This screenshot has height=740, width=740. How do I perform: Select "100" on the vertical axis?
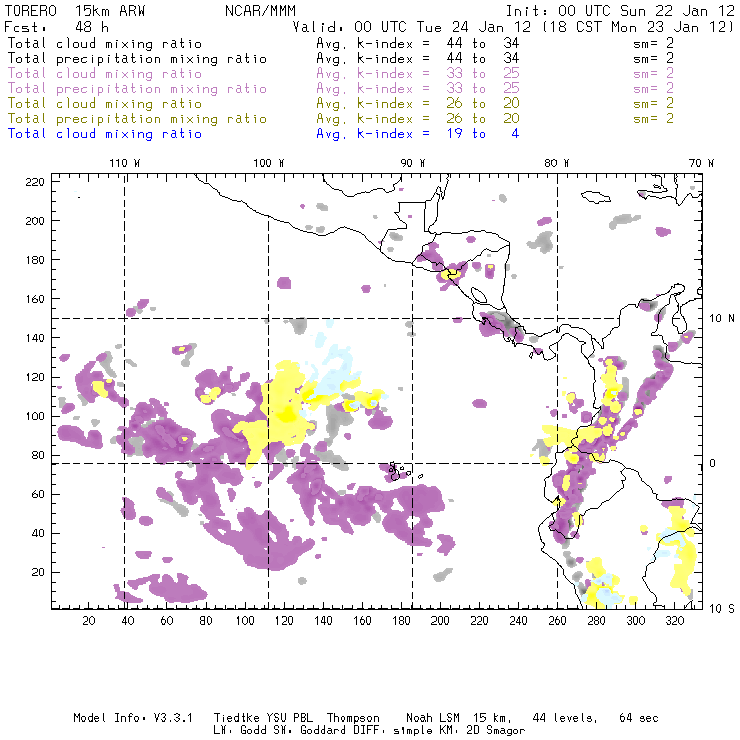click(x=35, y=416)
